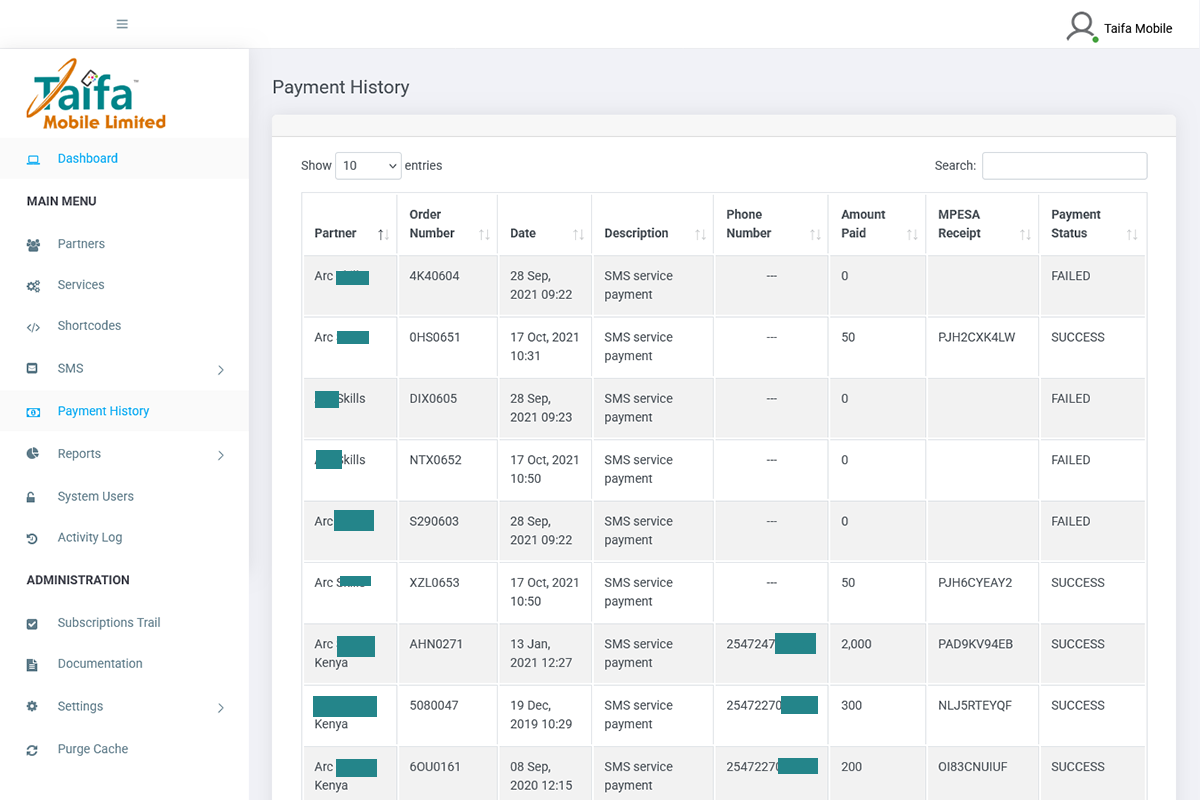Viewport: 1200px width, 800px height.
Task: Select the Partners icon in sidebar
Action: [x=35, y=244]
